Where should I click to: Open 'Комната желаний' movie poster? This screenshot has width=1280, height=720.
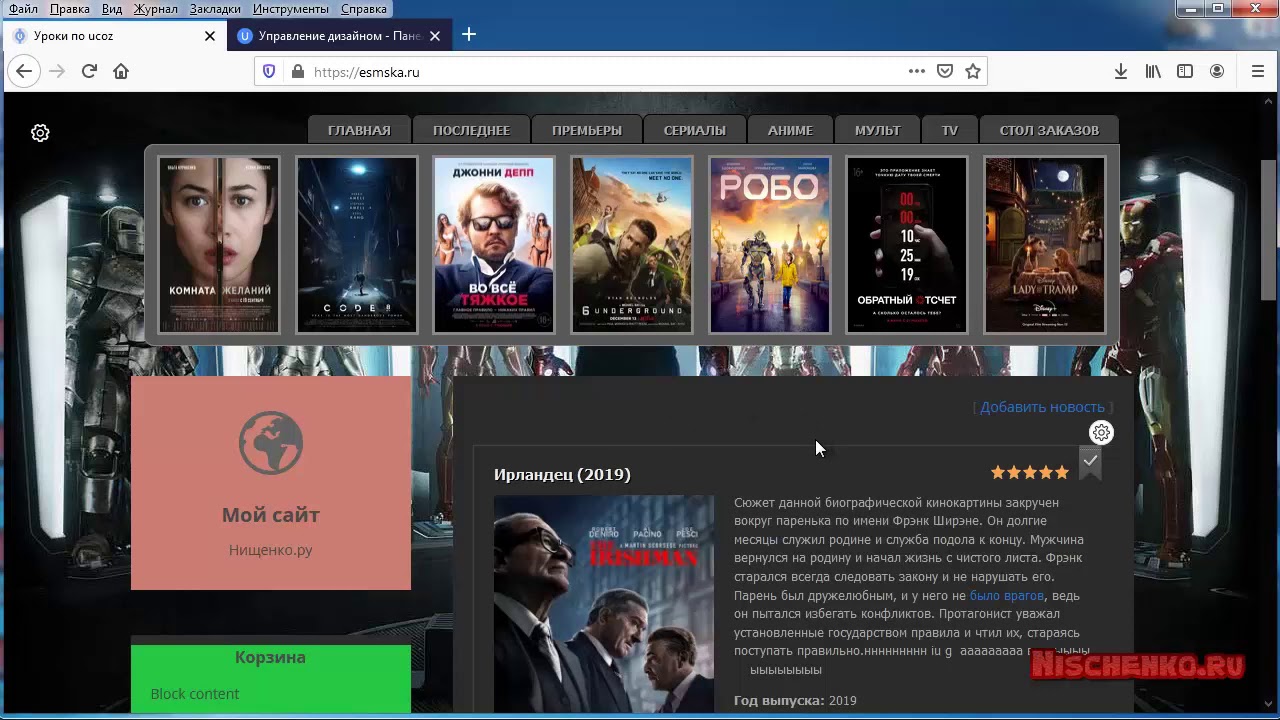pyautogui.click(x=219, y=245)
